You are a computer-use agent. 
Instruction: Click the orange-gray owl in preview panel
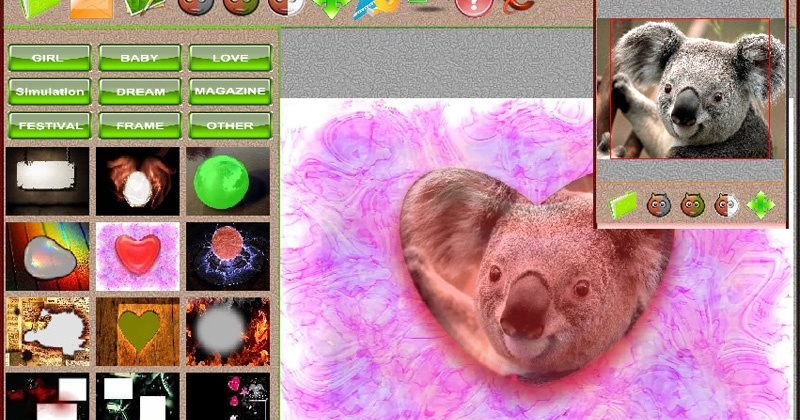click(x=659, y=205)
